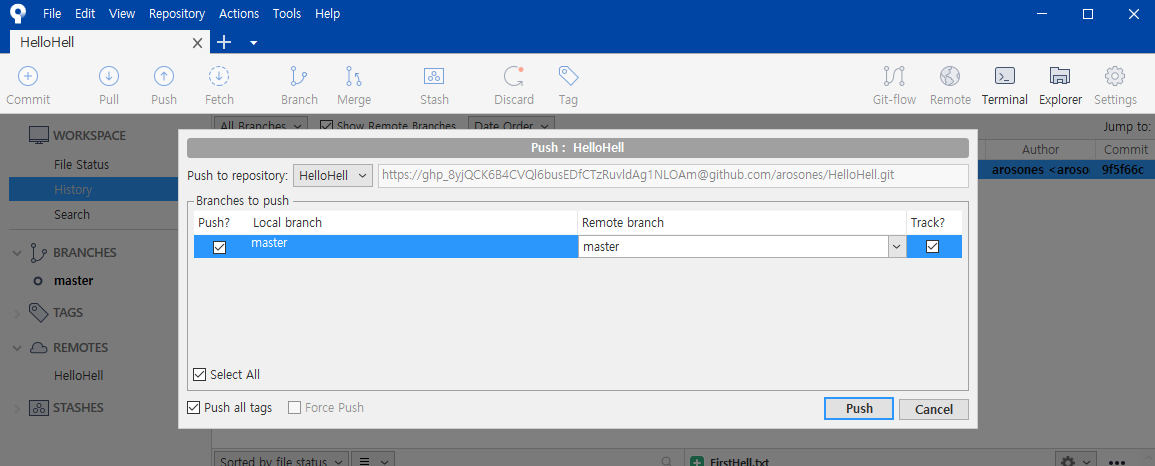Click the commit hash 9f5f66c
The height and width of the screenshot is (466, 1155).
click(1123, 170)
